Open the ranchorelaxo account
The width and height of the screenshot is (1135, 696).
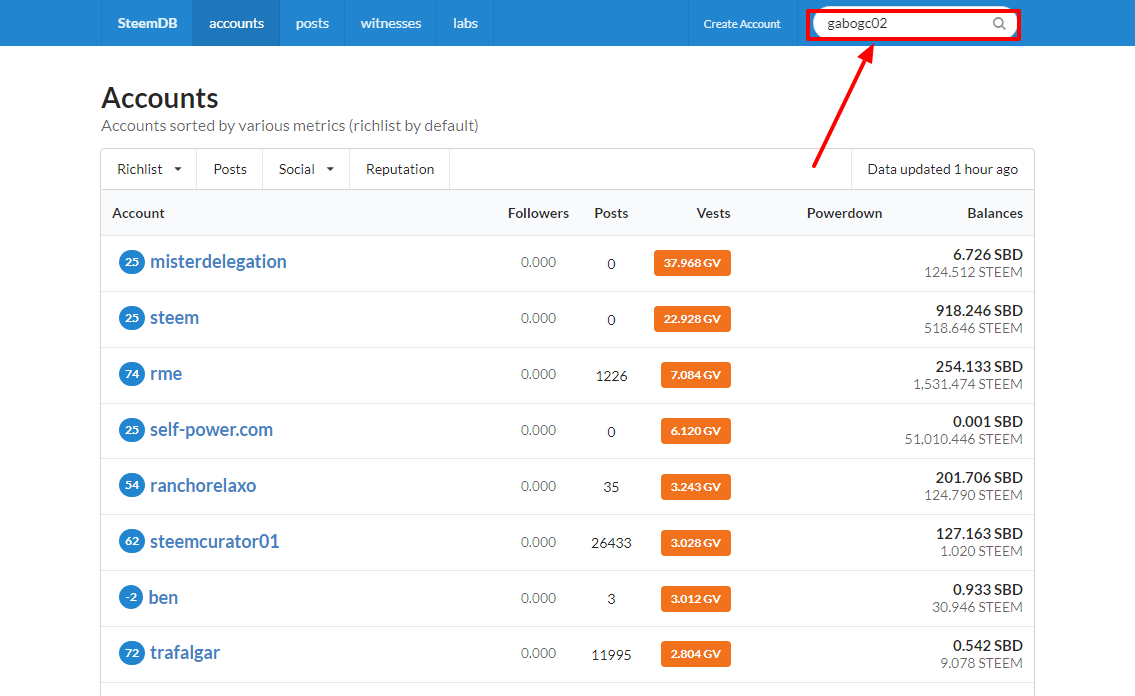point(203,485)
